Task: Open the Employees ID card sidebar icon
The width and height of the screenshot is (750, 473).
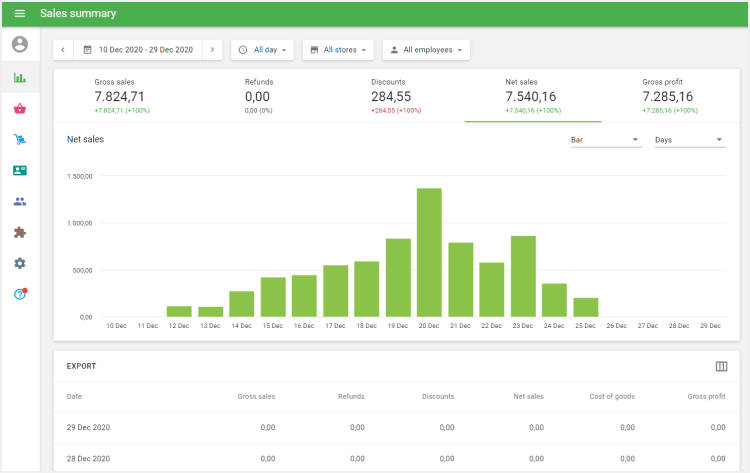Action: 20,171
